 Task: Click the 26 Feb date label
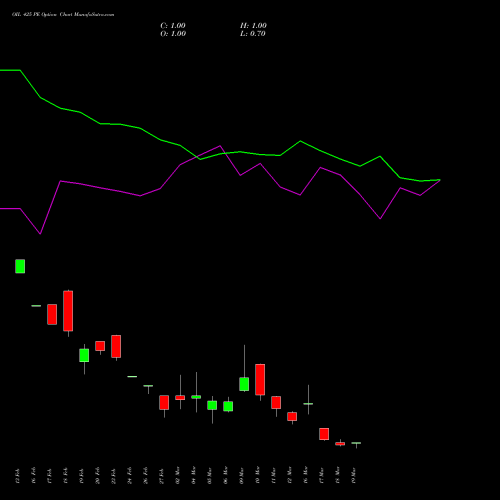tap(146, 476)
